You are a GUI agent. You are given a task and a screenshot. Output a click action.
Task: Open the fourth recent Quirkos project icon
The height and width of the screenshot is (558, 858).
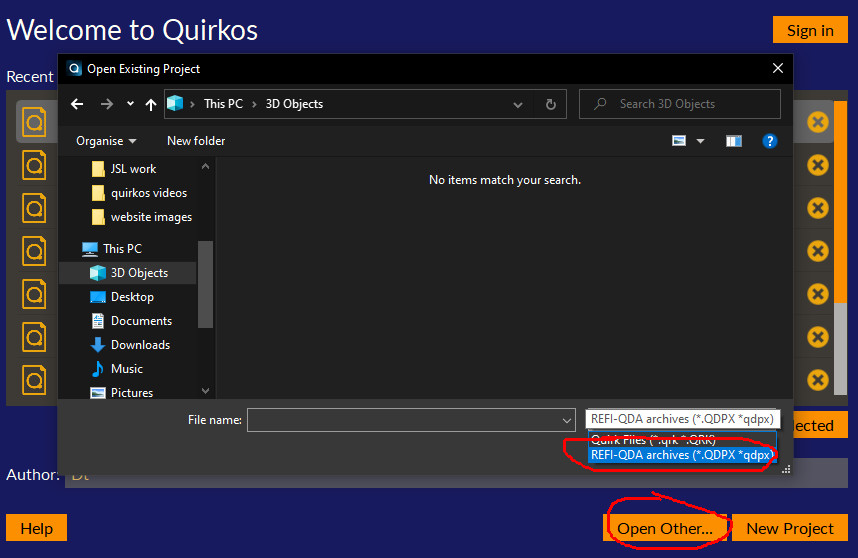[34, 251]
